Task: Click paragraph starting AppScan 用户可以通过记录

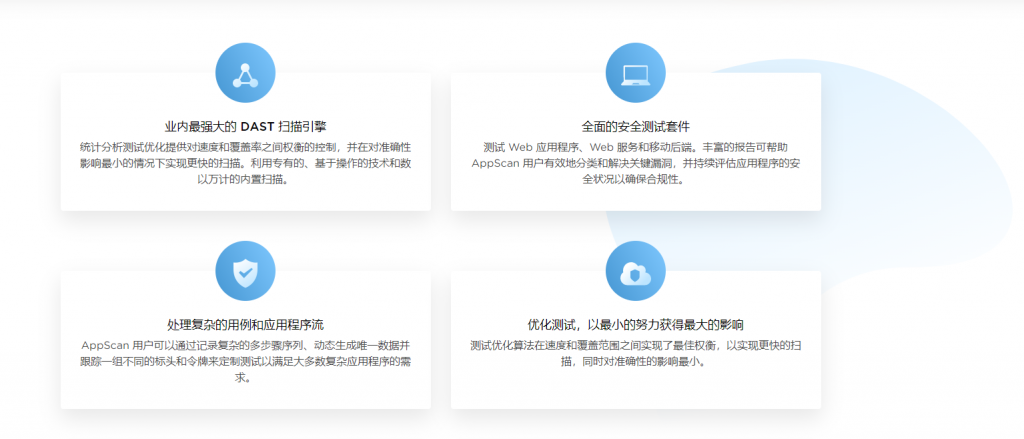Action: (x=245, y=361)
